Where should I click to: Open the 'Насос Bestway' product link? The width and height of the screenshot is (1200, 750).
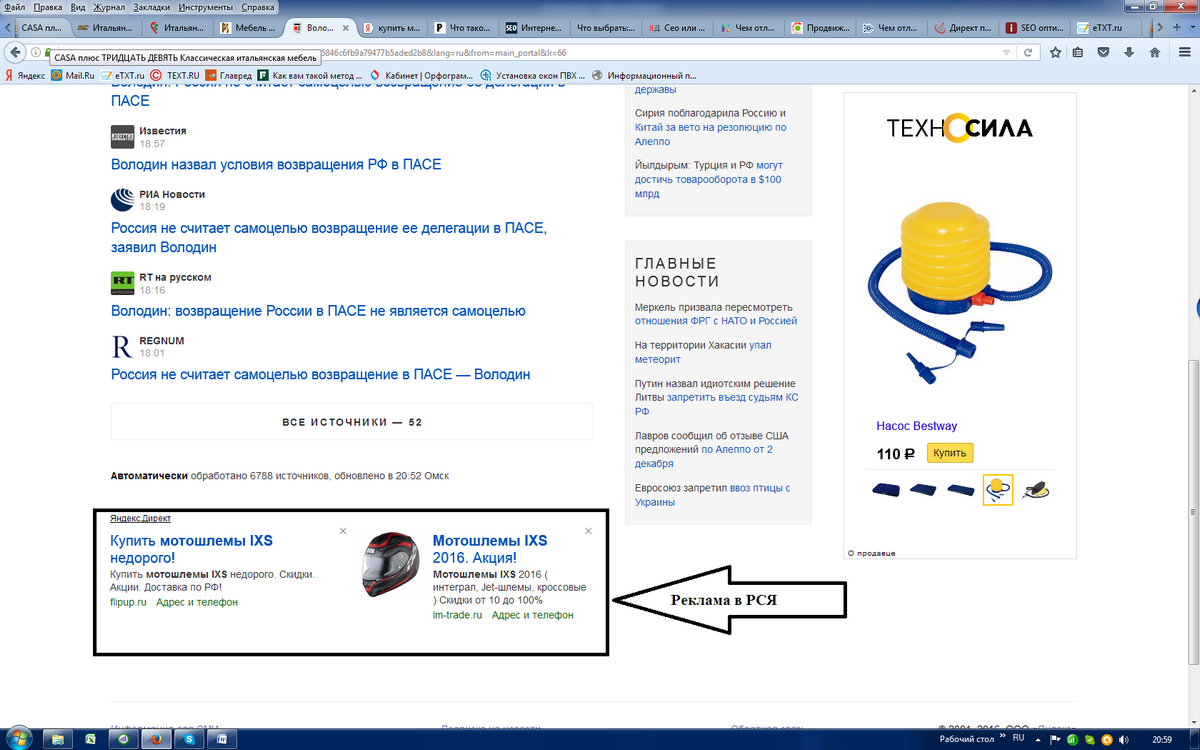(x=917, y=426)
